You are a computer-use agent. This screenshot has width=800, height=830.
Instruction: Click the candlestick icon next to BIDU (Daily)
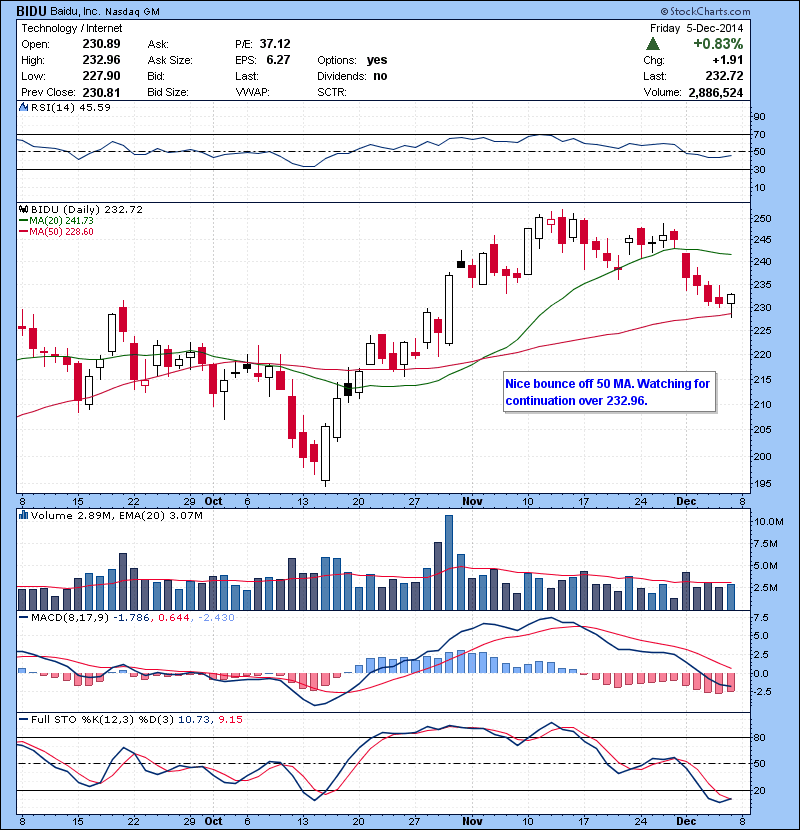click(23, 210)
